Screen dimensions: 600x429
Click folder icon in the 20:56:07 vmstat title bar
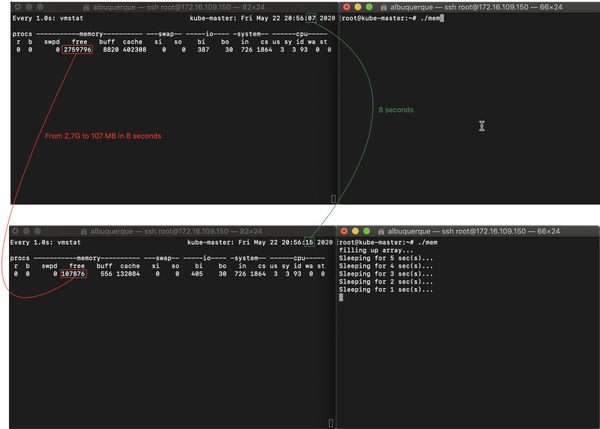point(85,6)
